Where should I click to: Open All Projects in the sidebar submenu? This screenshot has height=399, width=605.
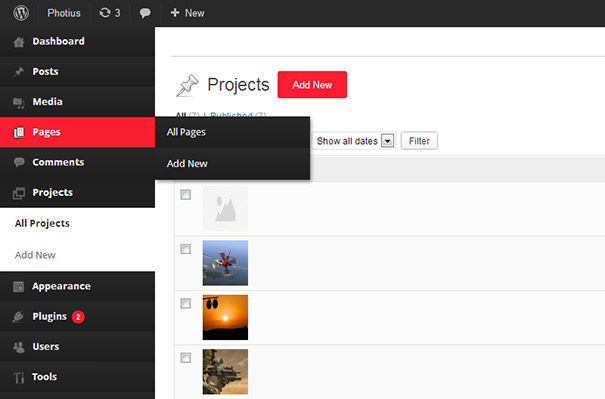coord(42,223)
